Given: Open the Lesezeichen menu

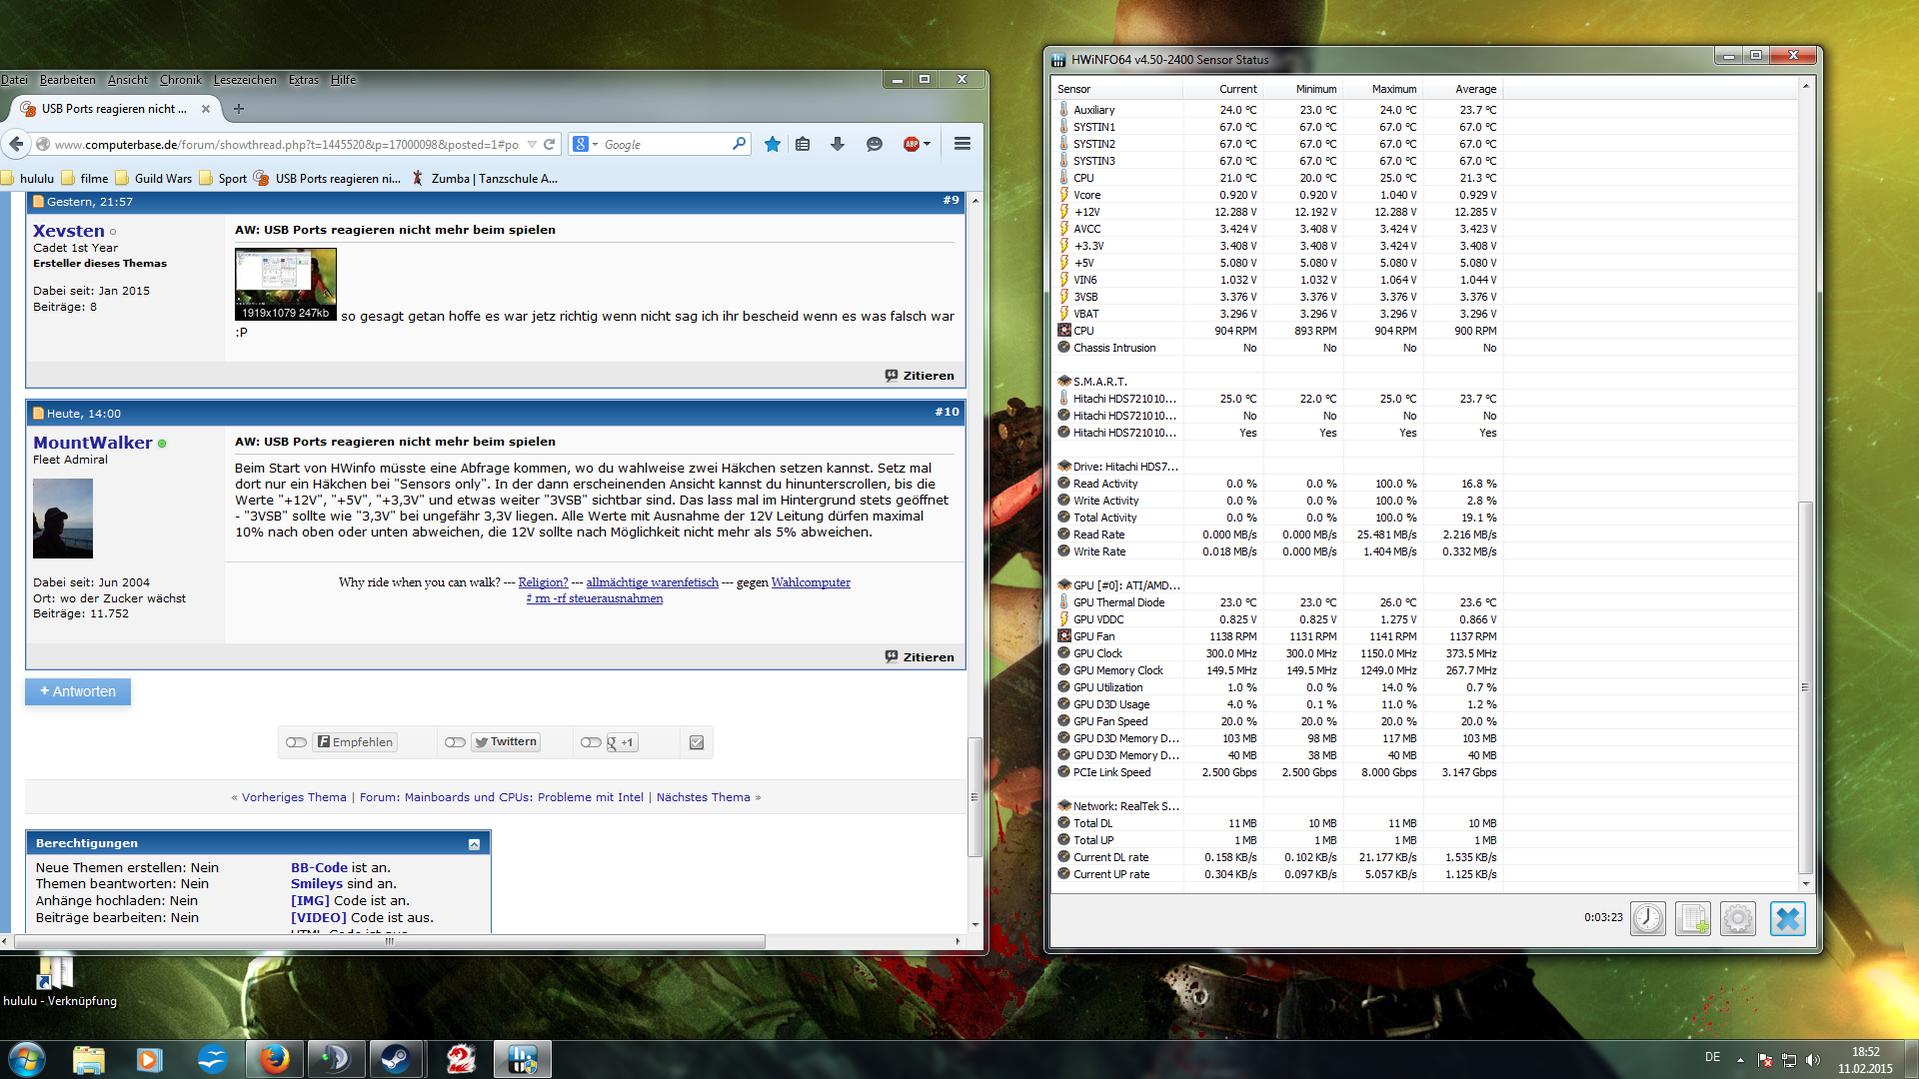Looking at the screenshot, I should [245, 80].
